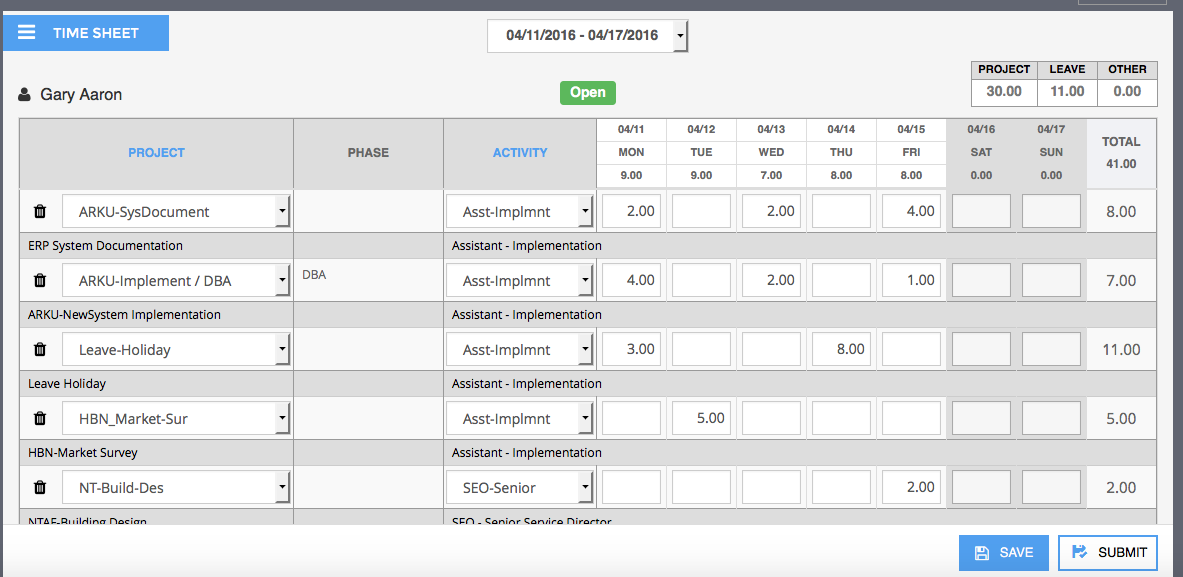
Task: Open the hamburger menu beside Time Sheet
Action: (x=27, y=33)
